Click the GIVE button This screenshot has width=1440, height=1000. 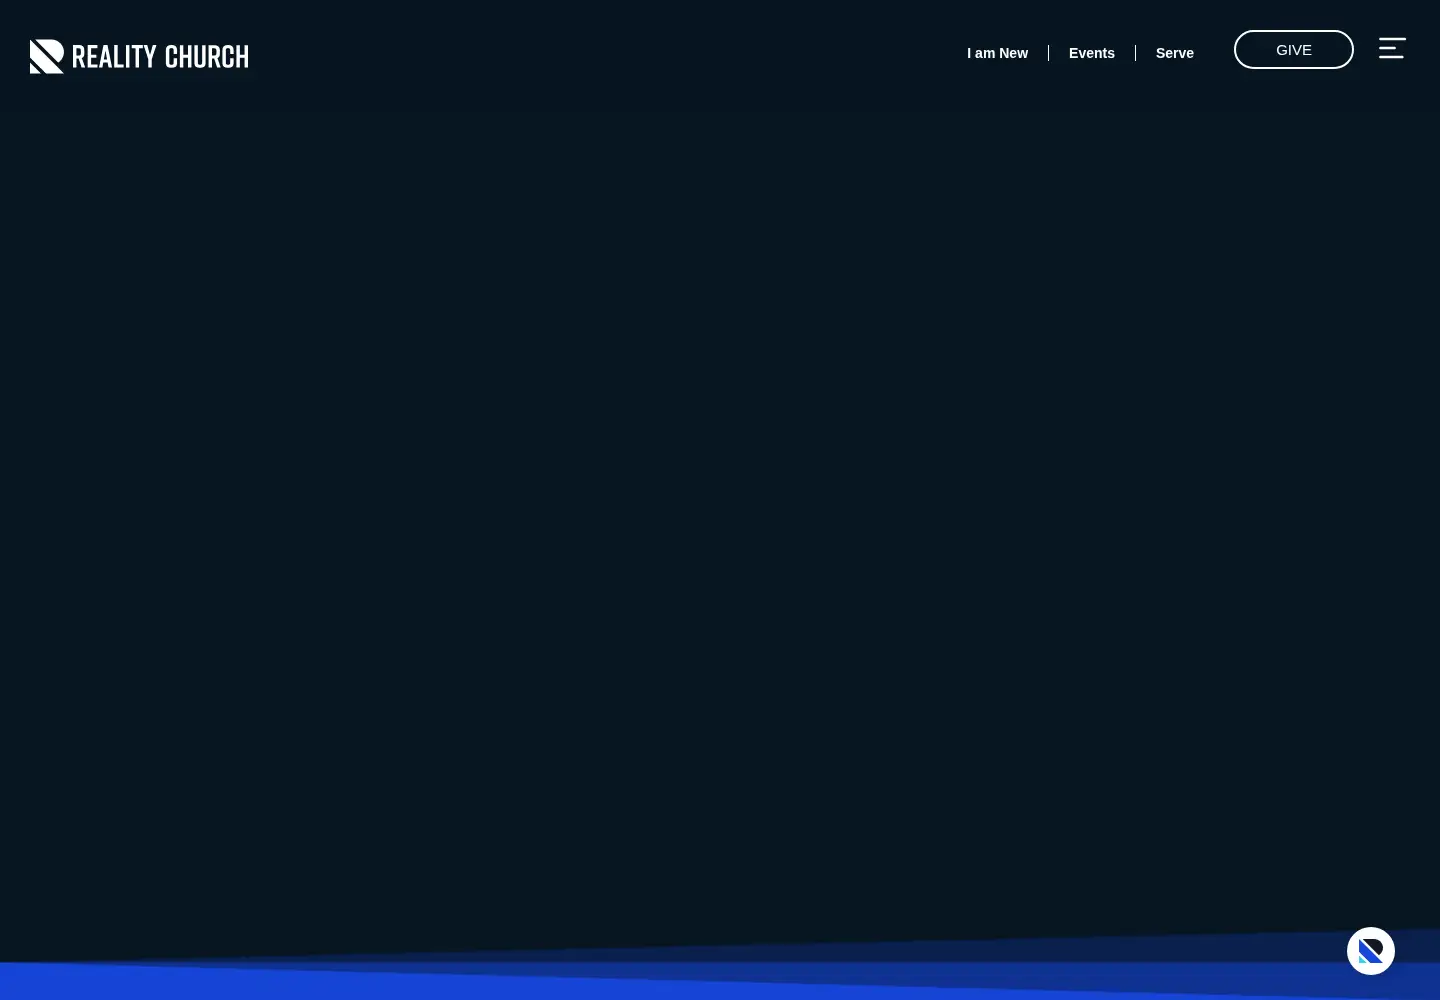point(1294,50)
